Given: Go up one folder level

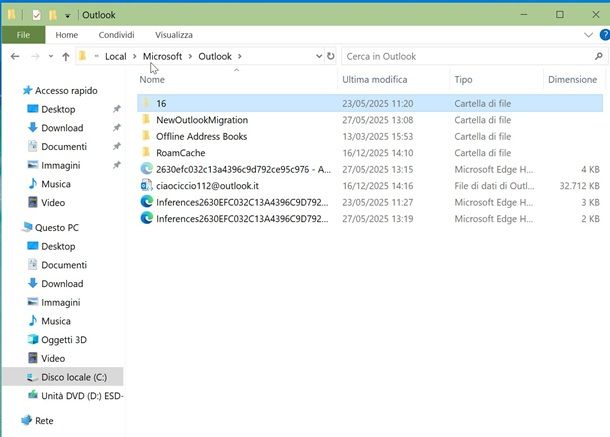Looking at the screenshot, I should [x=66, y=57].
